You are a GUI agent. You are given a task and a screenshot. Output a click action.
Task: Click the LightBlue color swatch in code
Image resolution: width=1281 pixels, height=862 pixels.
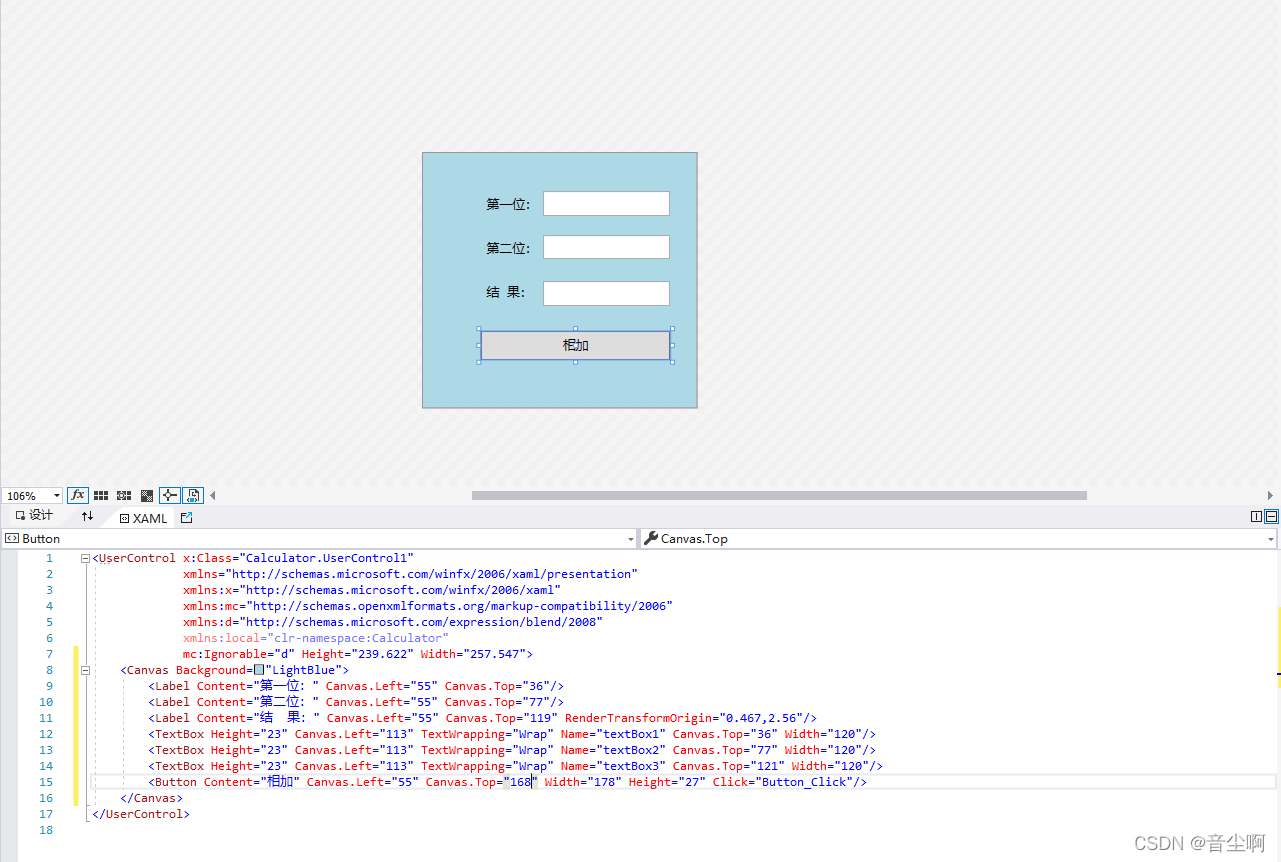tap(258, 670)
